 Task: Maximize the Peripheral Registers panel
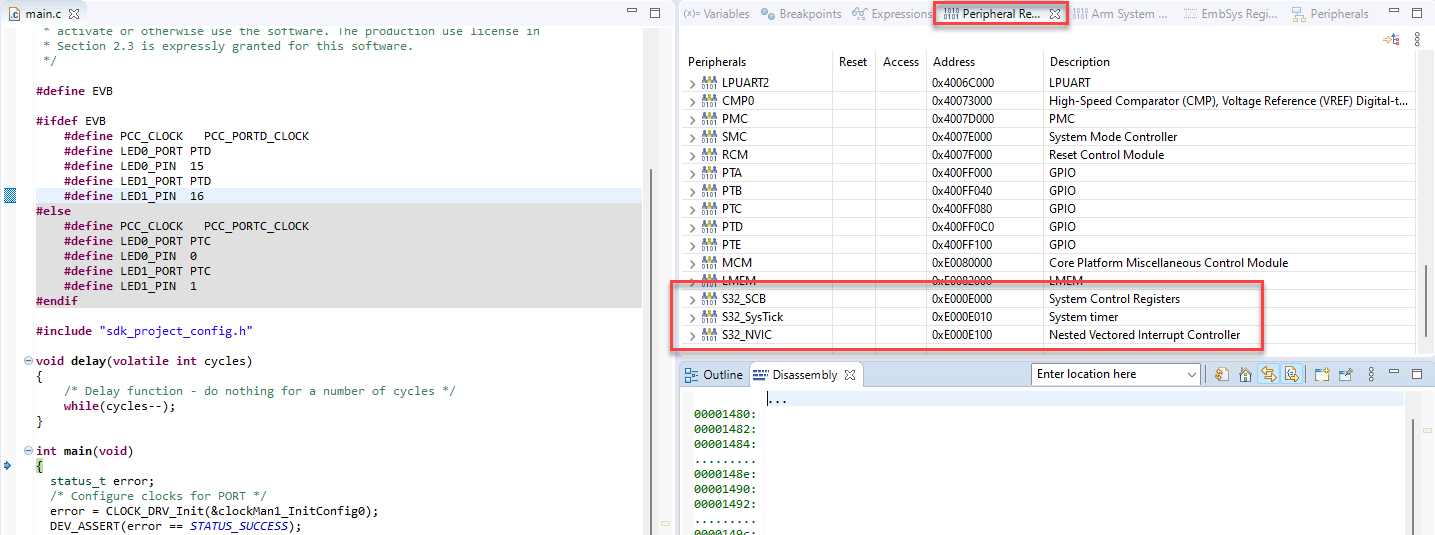coord(1416,13)
